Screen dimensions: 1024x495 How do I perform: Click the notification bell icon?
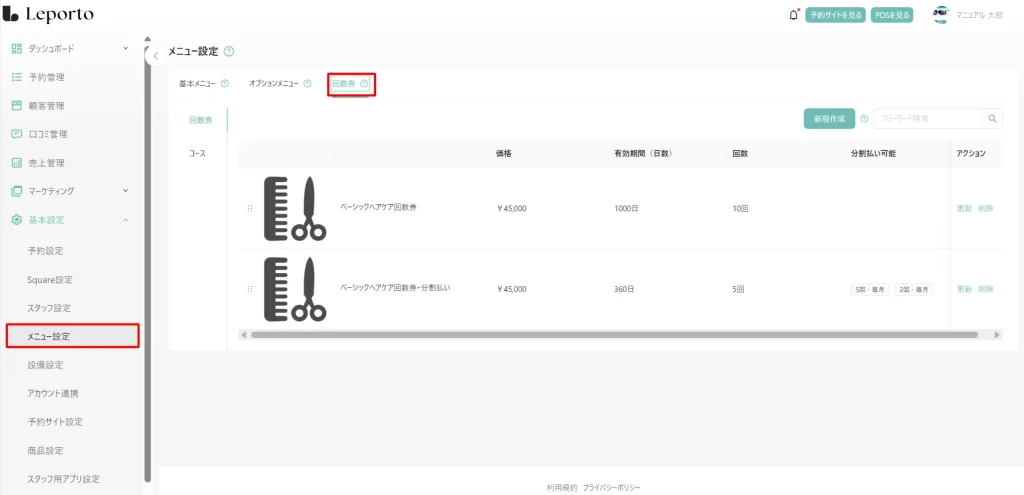point(794,15)
